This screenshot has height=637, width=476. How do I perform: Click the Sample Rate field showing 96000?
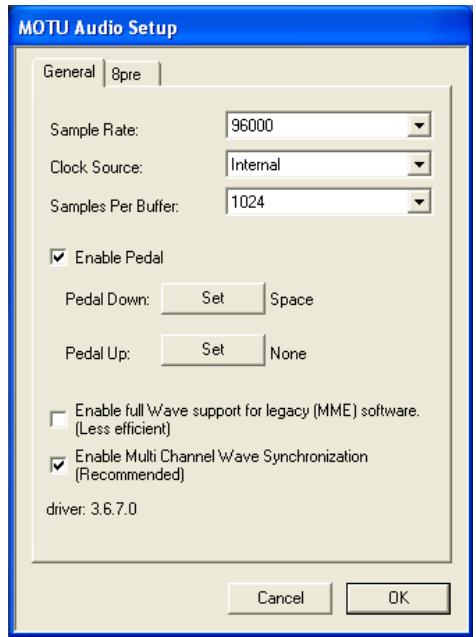(x=328, y=126)
